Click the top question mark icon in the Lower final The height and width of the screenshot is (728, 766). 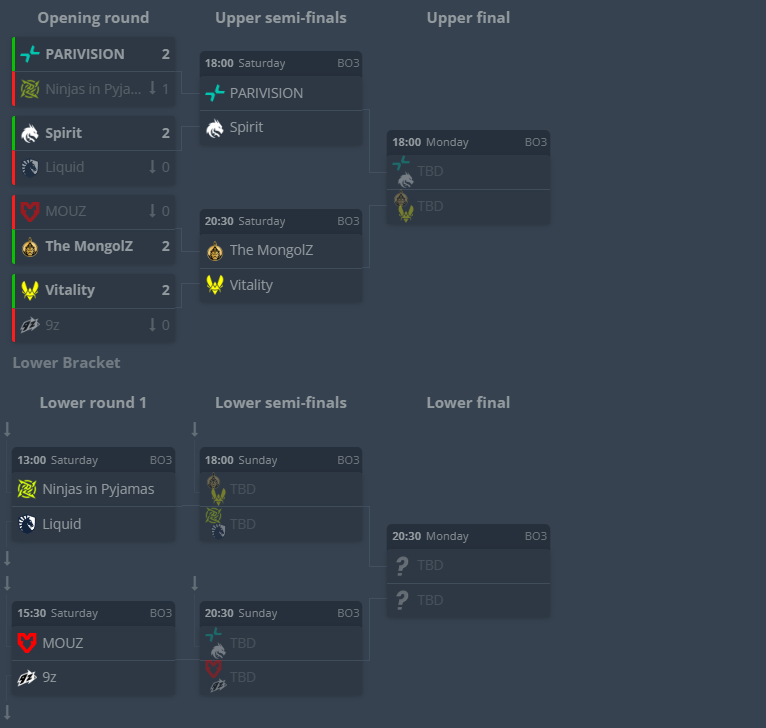pyautogui.click(x=402, y=565)
